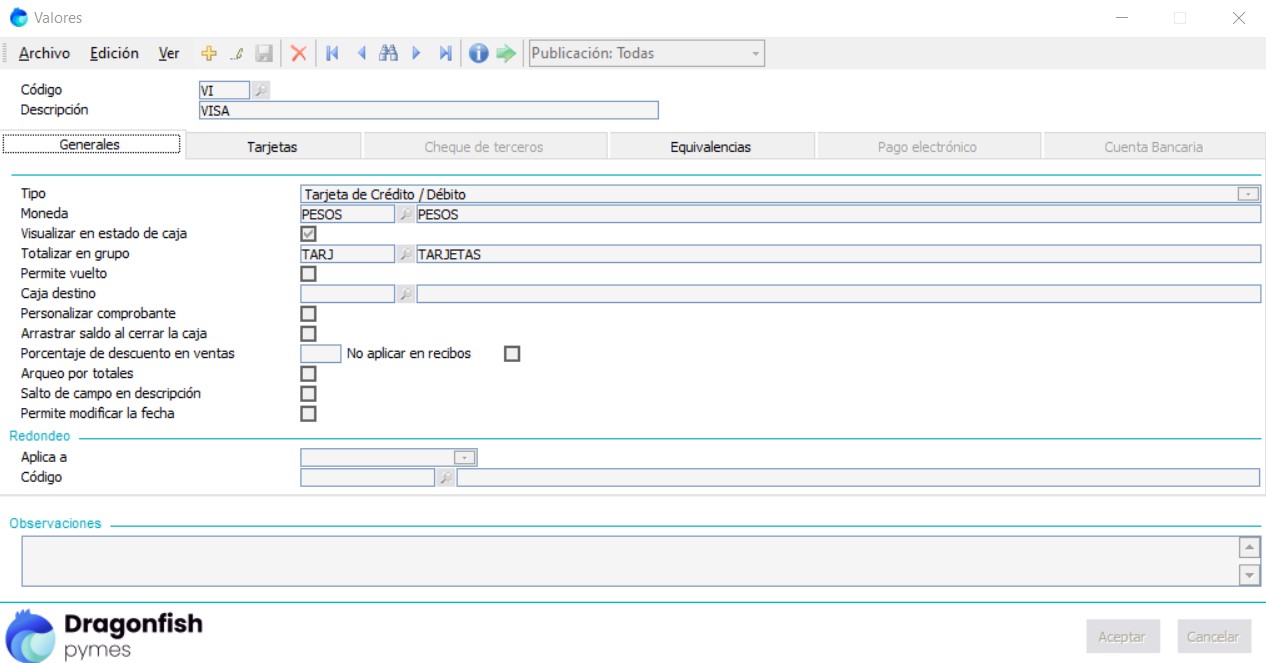Check Arrastrar saldo al cerrar la caja
The image size is (1266, 663).
point(309,334)
